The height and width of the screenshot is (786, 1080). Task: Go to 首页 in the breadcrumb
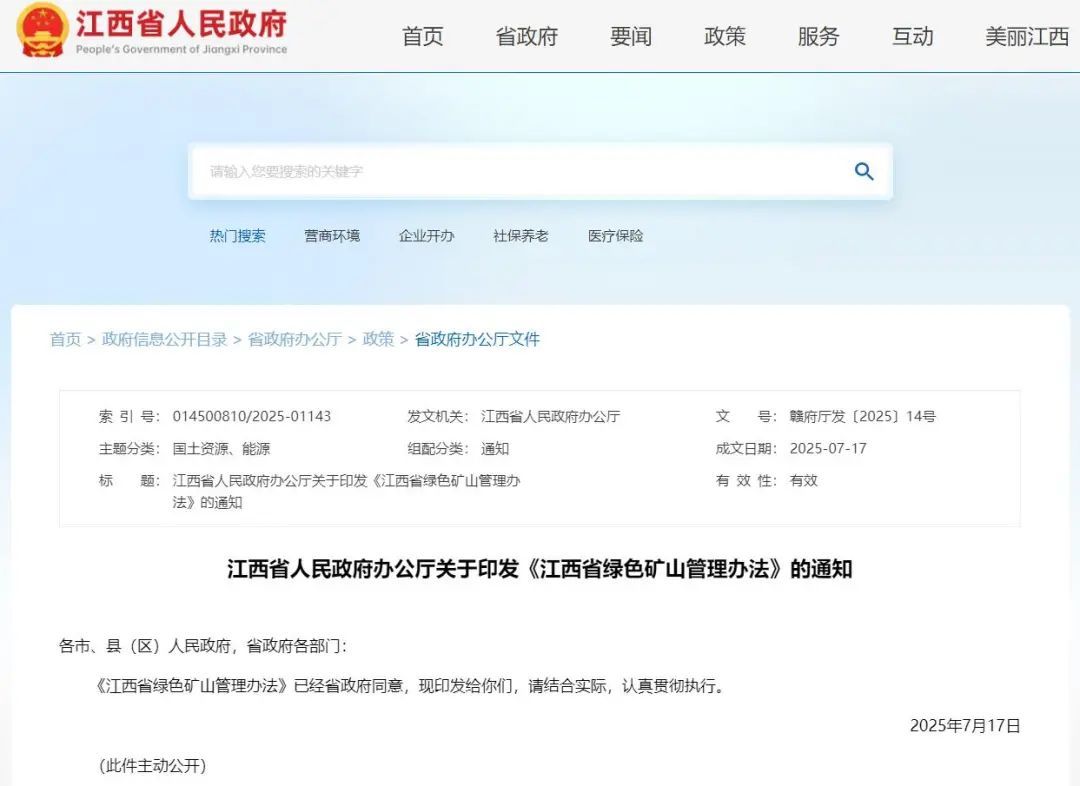click(65, 339)
